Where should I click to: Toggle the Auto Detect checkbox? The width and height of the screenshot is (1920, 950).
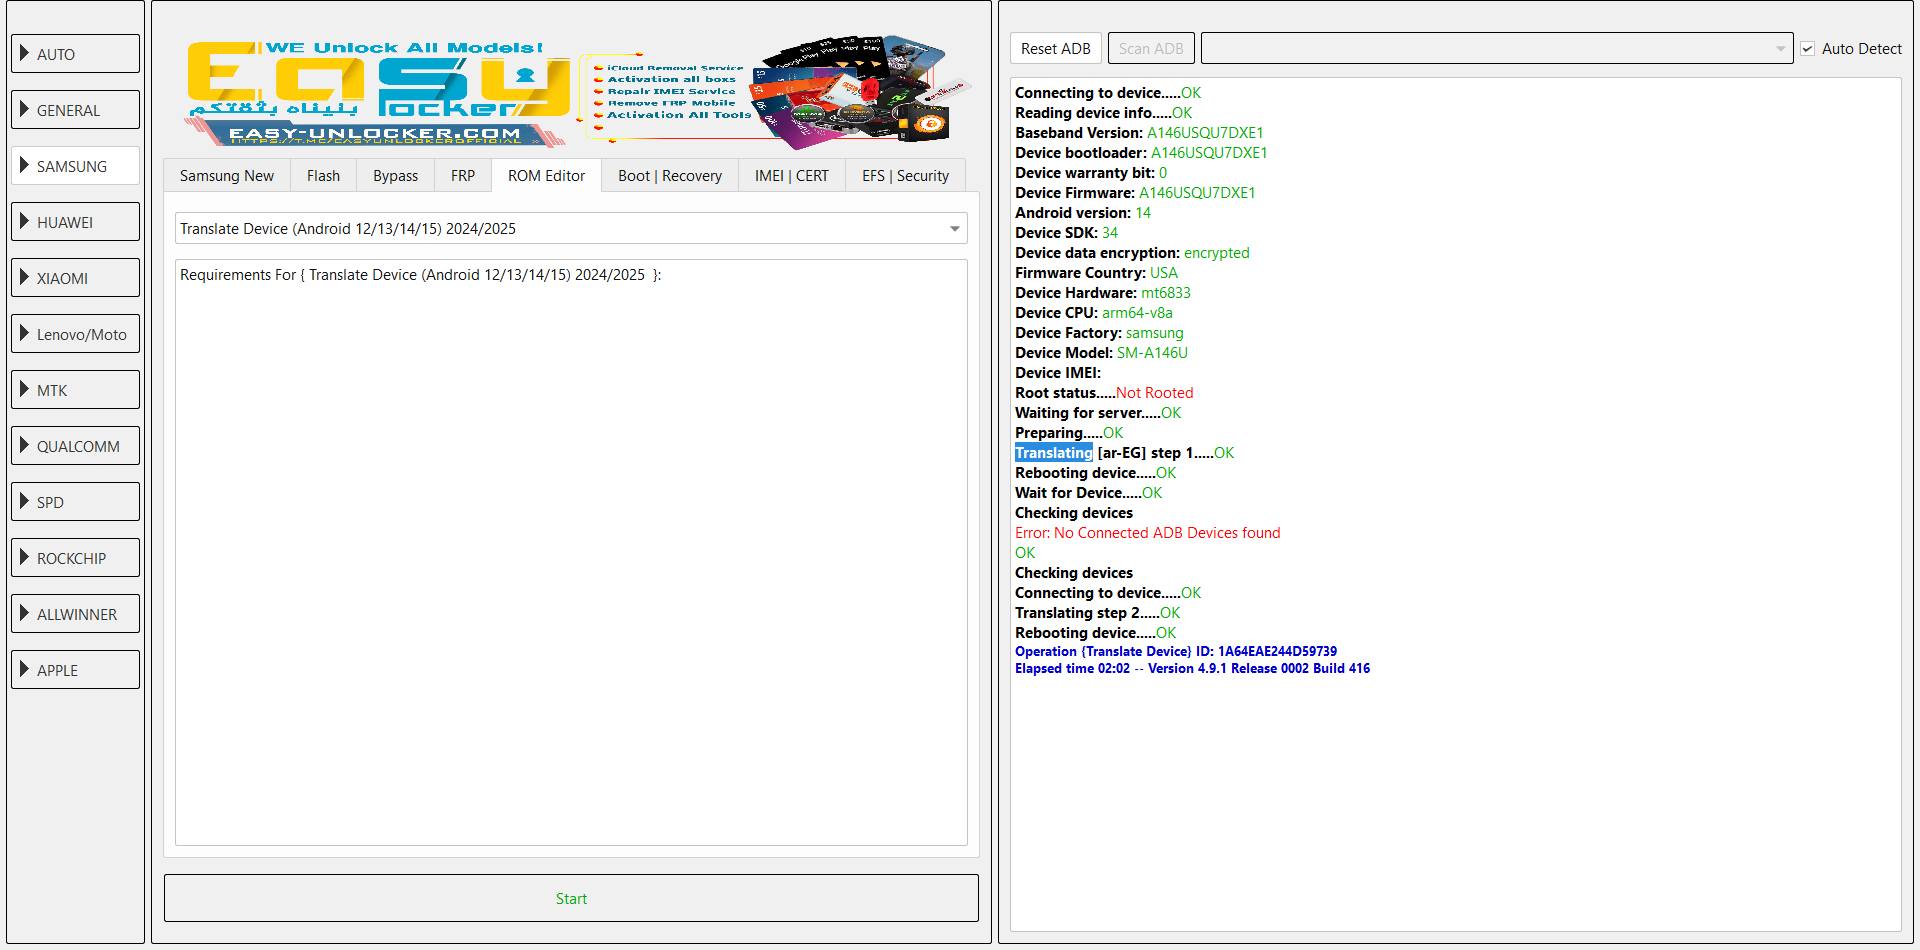point(1807,49)
